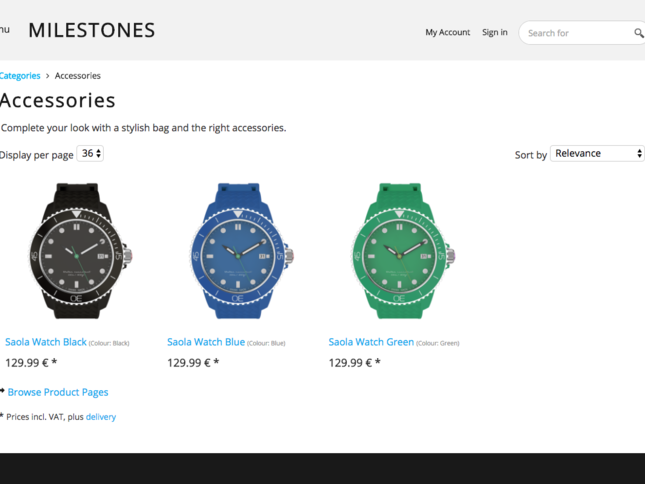Open Saola Watch Blue product link
645x484 pixels.
pyautogui.click(x=206, y=342)
